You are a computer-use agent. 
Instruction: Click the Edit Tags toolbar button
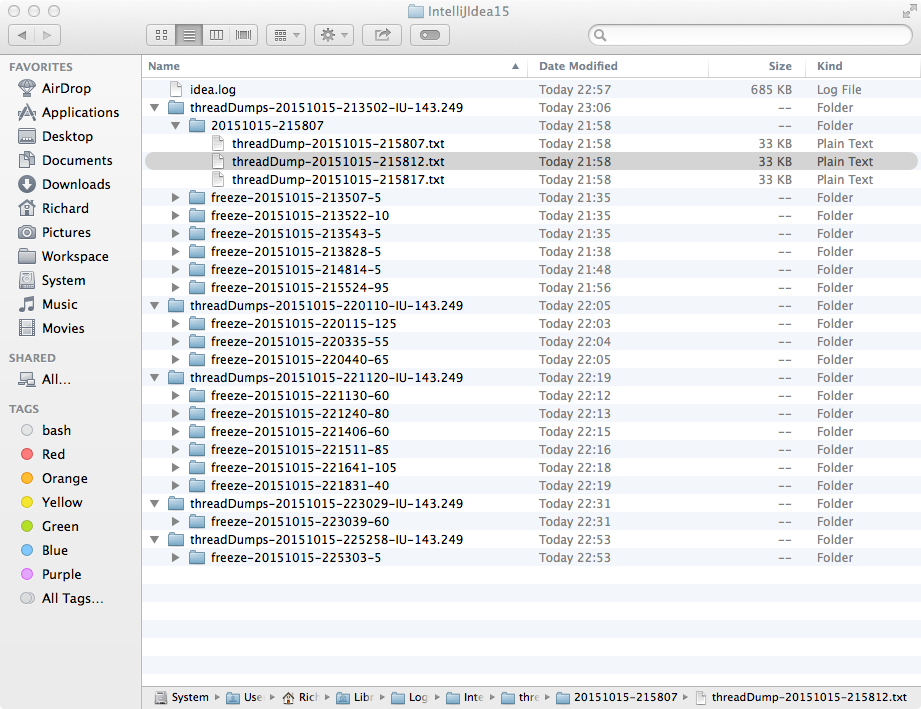pos(430,35)
